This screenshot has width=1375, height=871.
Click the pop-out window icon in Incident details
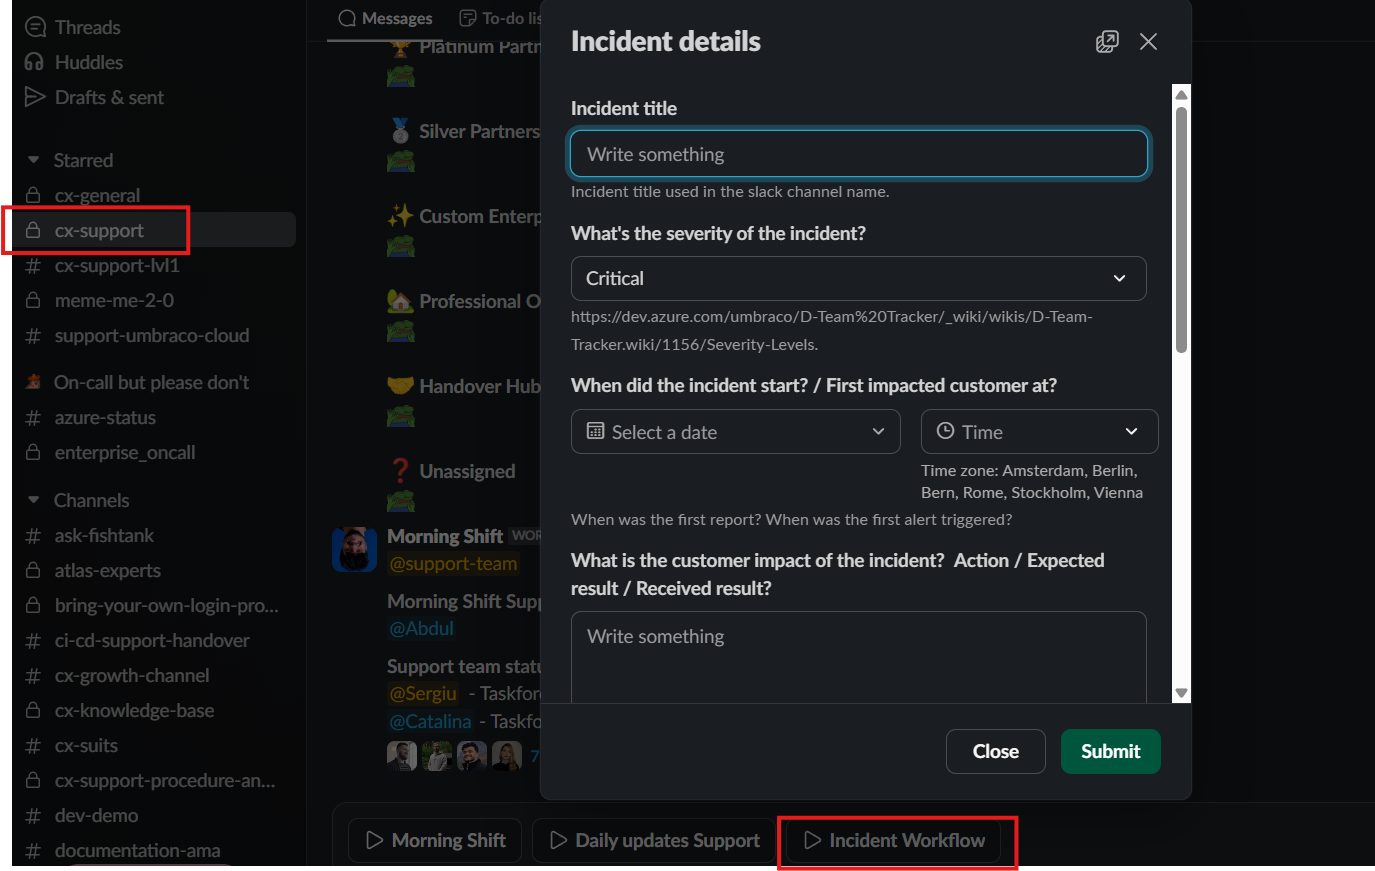pyautogui.click(x=1107, y=41)
